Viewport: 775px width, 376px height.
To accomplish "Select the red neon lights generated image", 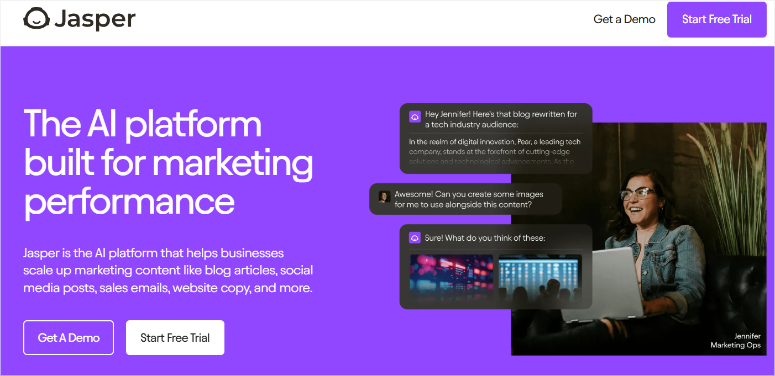I will [451, 278].
